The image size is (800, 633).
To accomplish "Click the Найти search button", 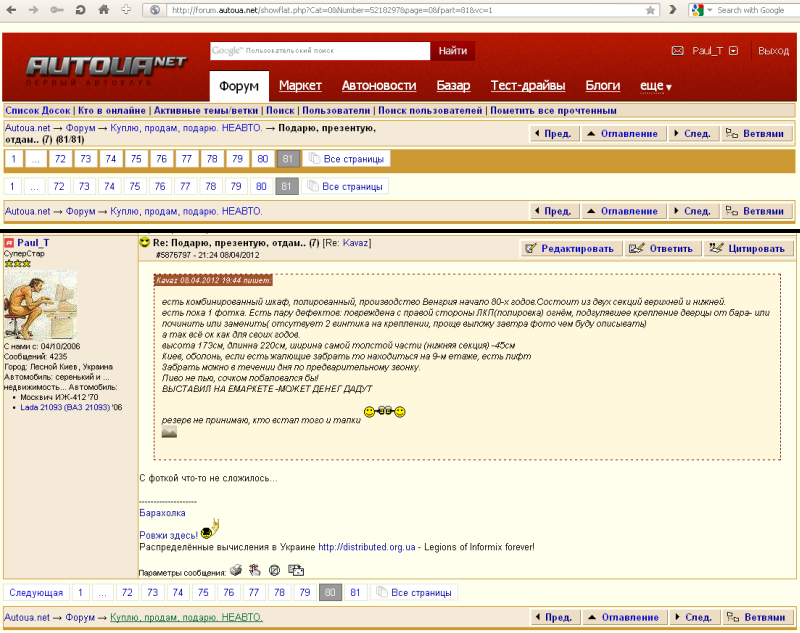I will tap(452, 51).
